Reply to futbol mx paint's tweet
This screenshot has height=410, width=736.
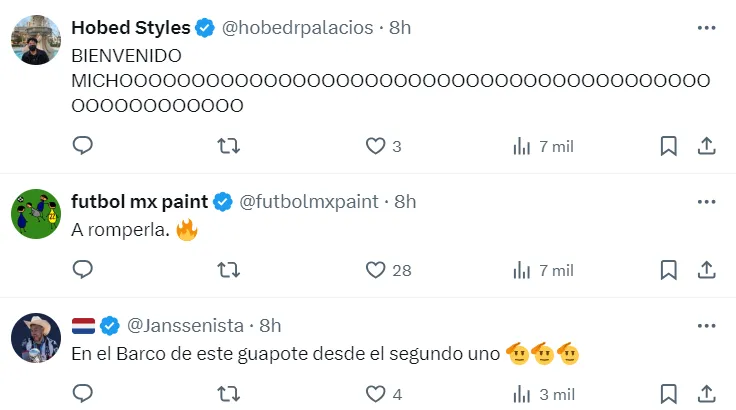pos(83,270)
